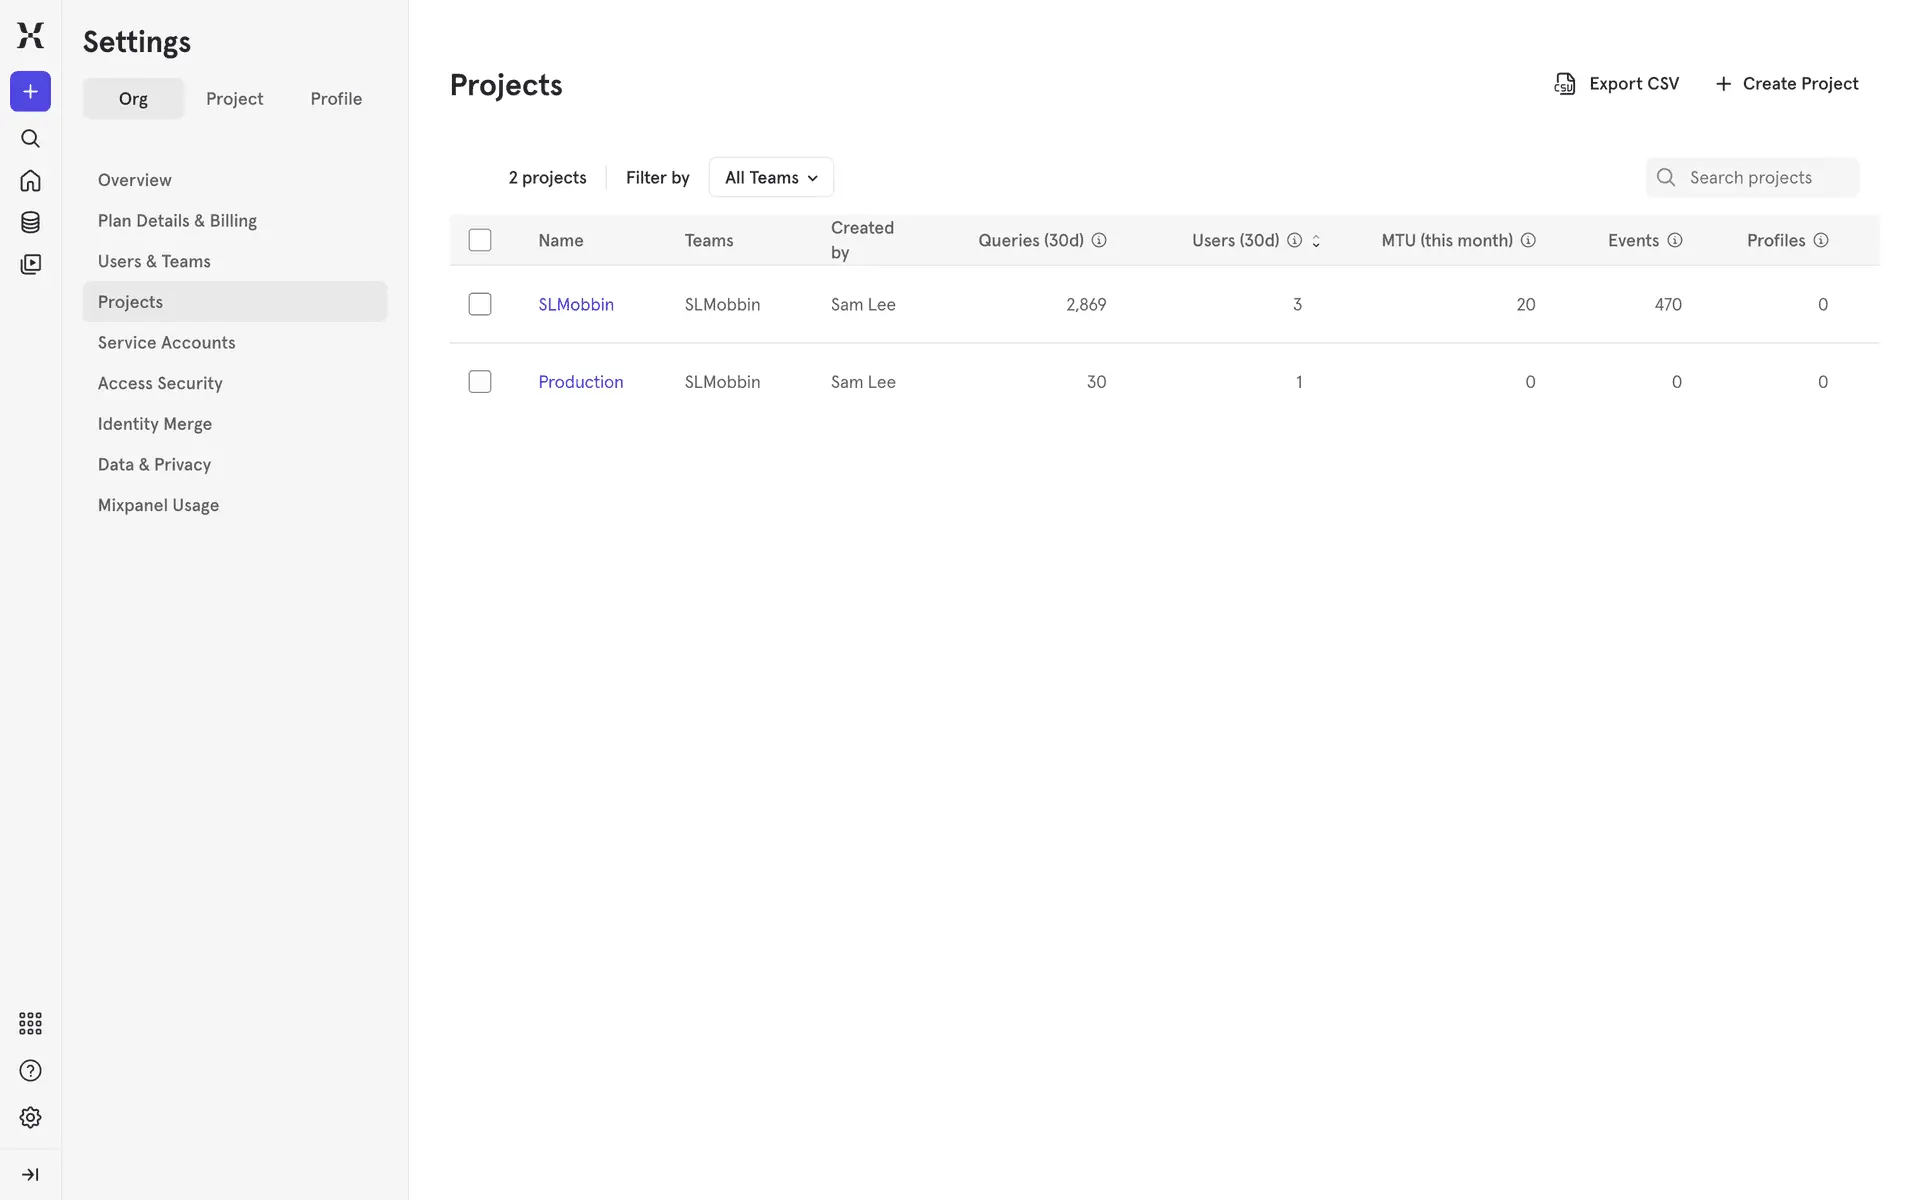
Task: Click the Search projects field
Action: [1765, 177]
